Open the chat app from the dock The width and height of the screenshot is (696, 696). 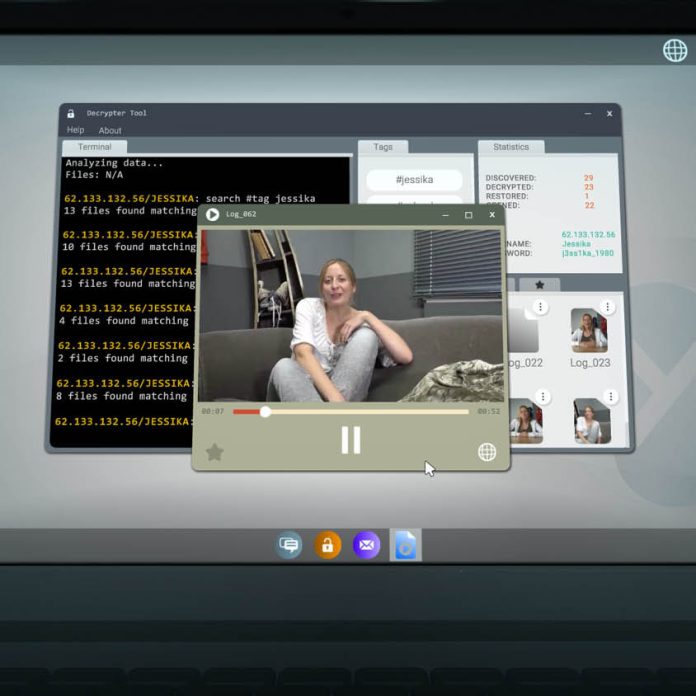coord(289,545)
